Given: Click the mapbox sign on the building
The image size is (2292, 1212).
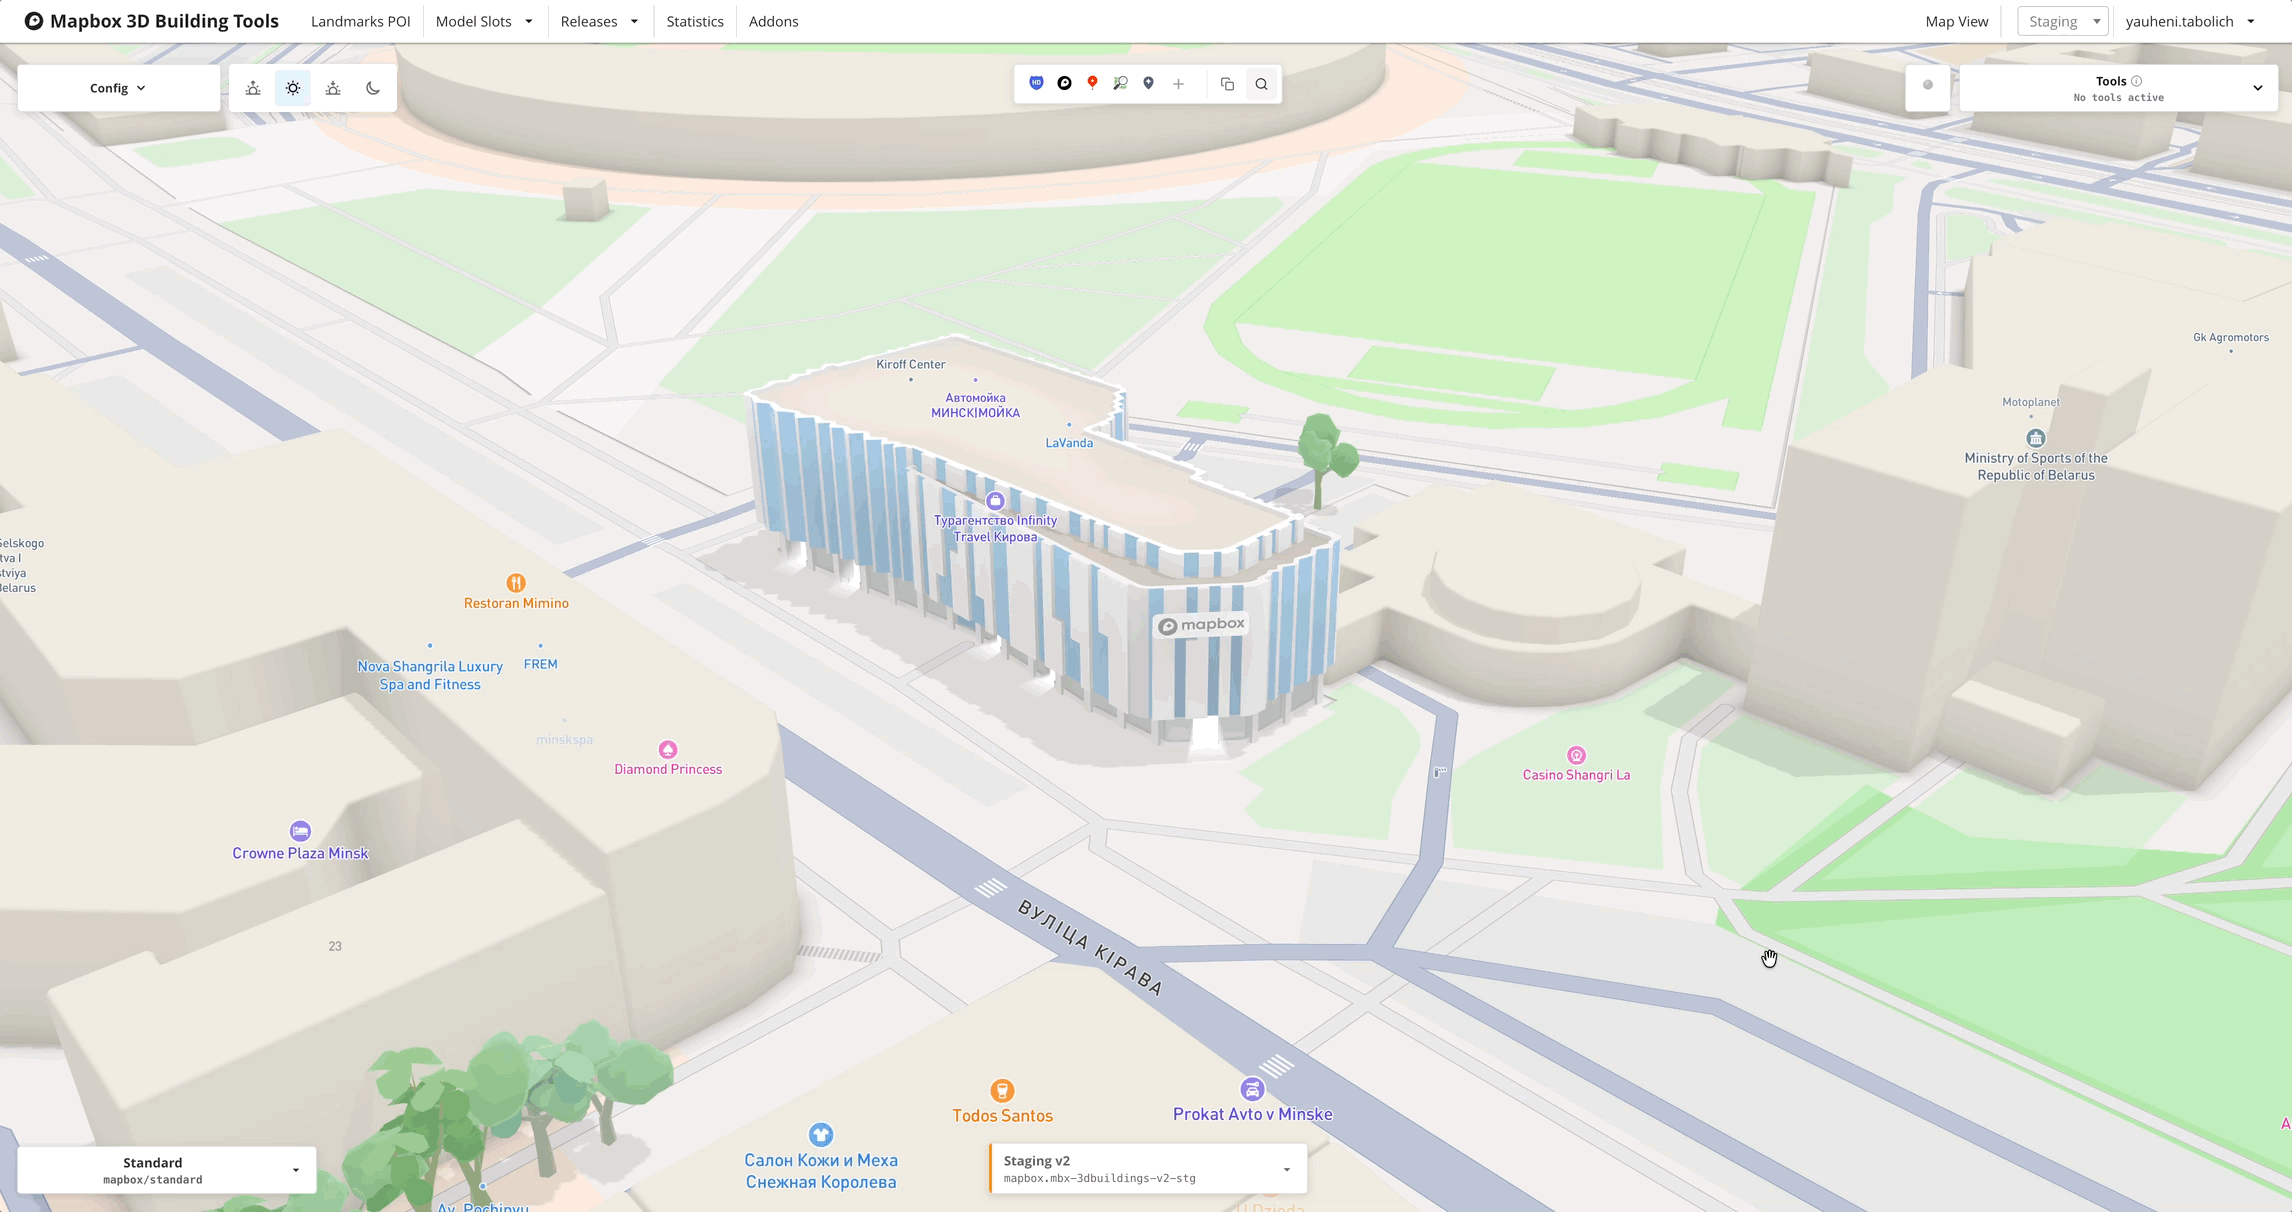Looking at the screenshot, I should (x=1201, y=625).
